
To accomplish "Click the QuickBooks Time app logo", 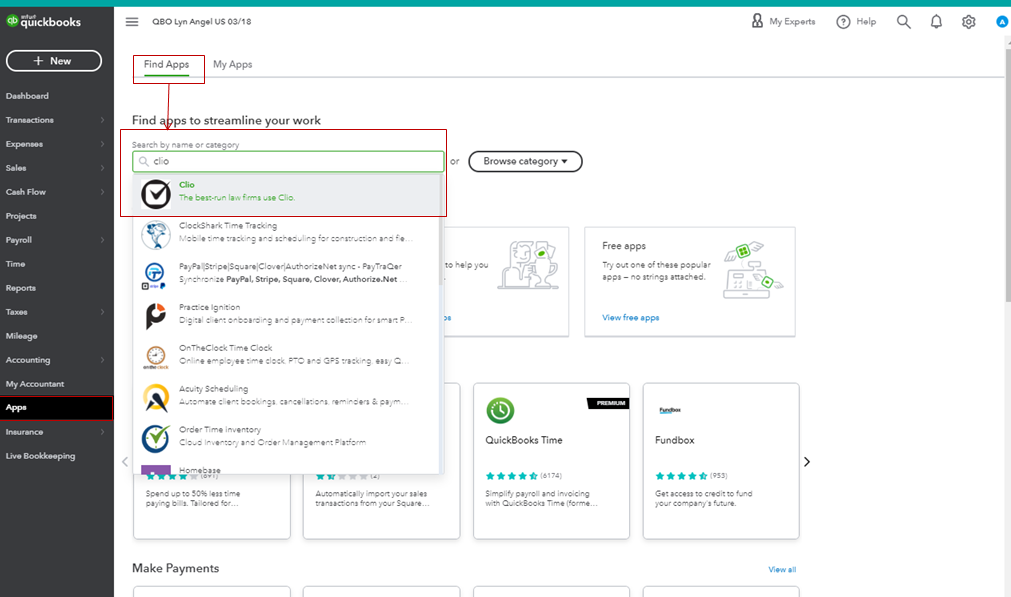I will point(499,410).
